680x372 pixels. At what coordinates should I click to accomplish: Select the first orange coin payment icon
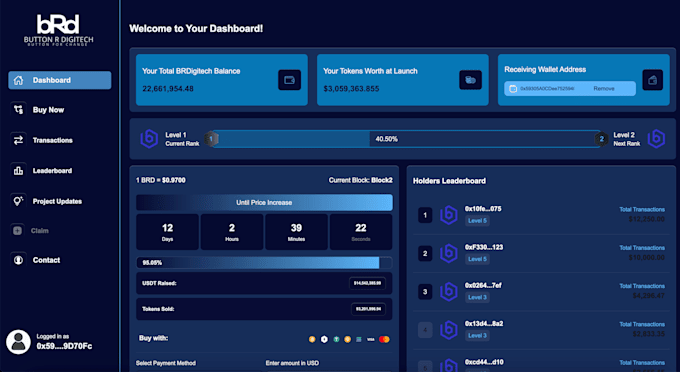coord(312,339)
